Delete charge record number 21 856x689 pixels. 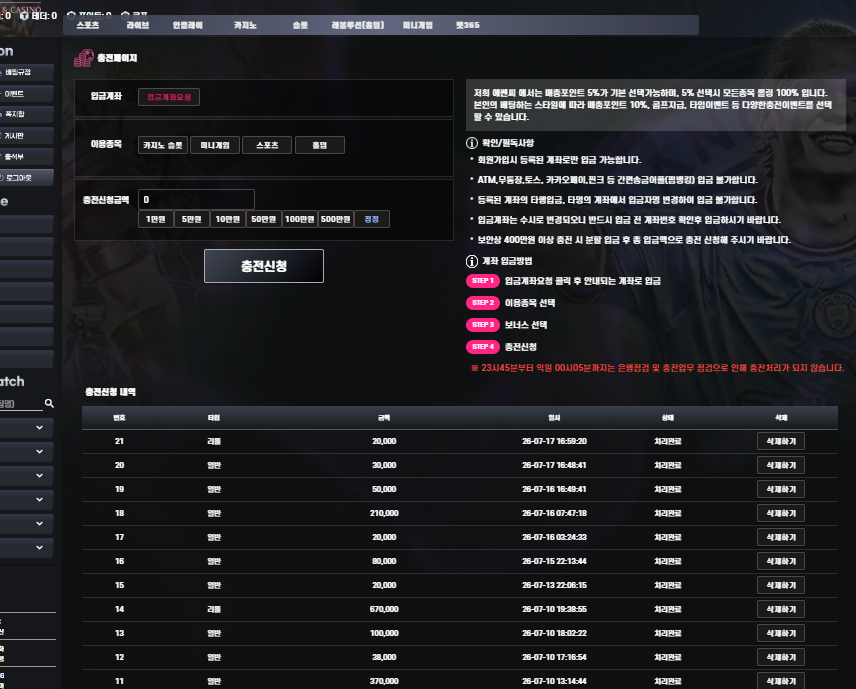781,441
